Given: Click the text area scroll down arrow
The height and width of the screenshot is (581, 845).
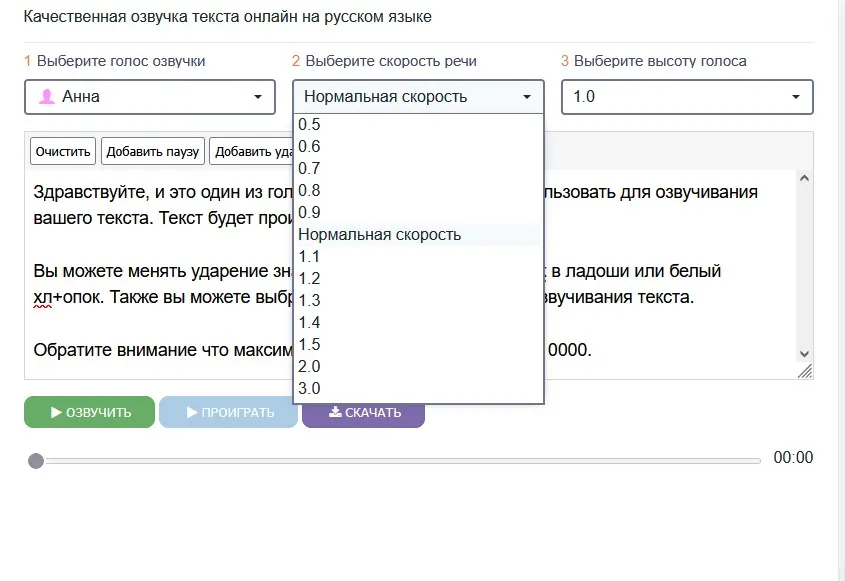Looking at the screenshot, I should pyautogui.click(x=805, y=354).
